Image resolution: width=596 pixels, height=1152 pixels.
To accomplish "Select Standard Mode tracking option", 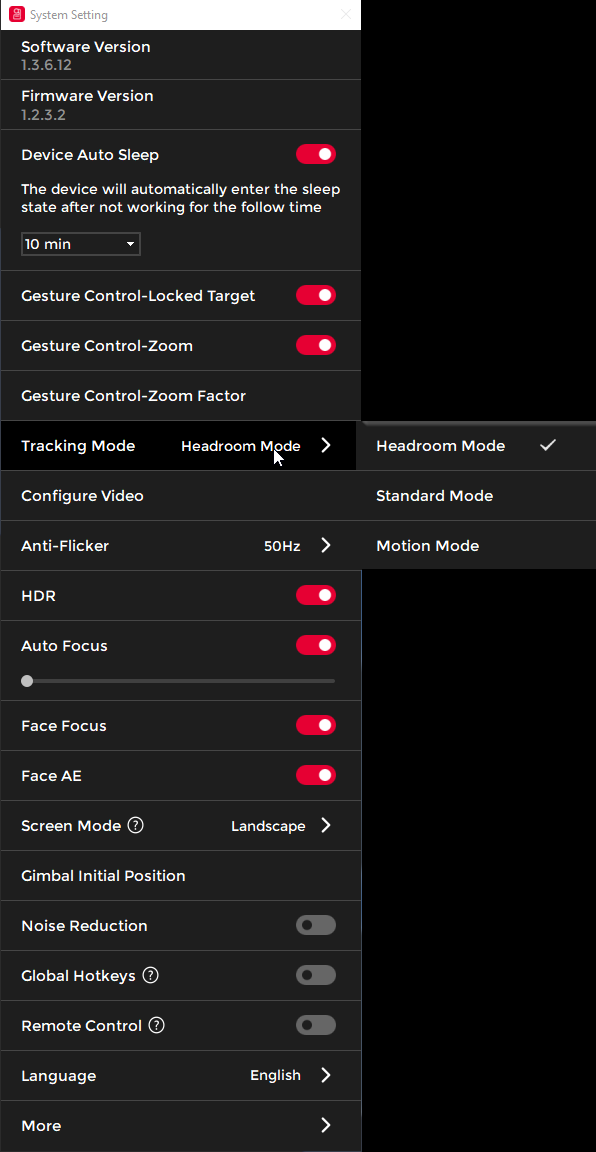I will 475,496.
